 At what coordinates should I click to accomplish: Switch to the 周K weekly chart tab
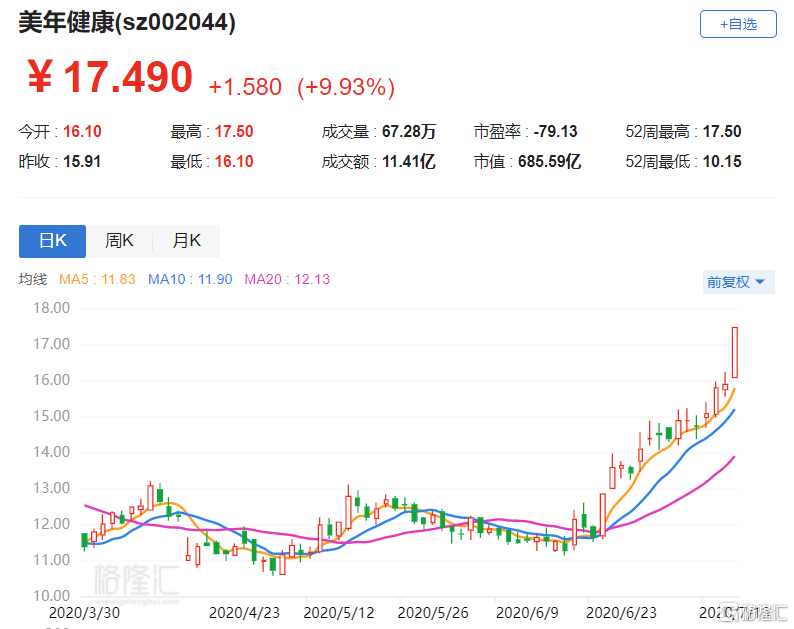pos(119,241)
